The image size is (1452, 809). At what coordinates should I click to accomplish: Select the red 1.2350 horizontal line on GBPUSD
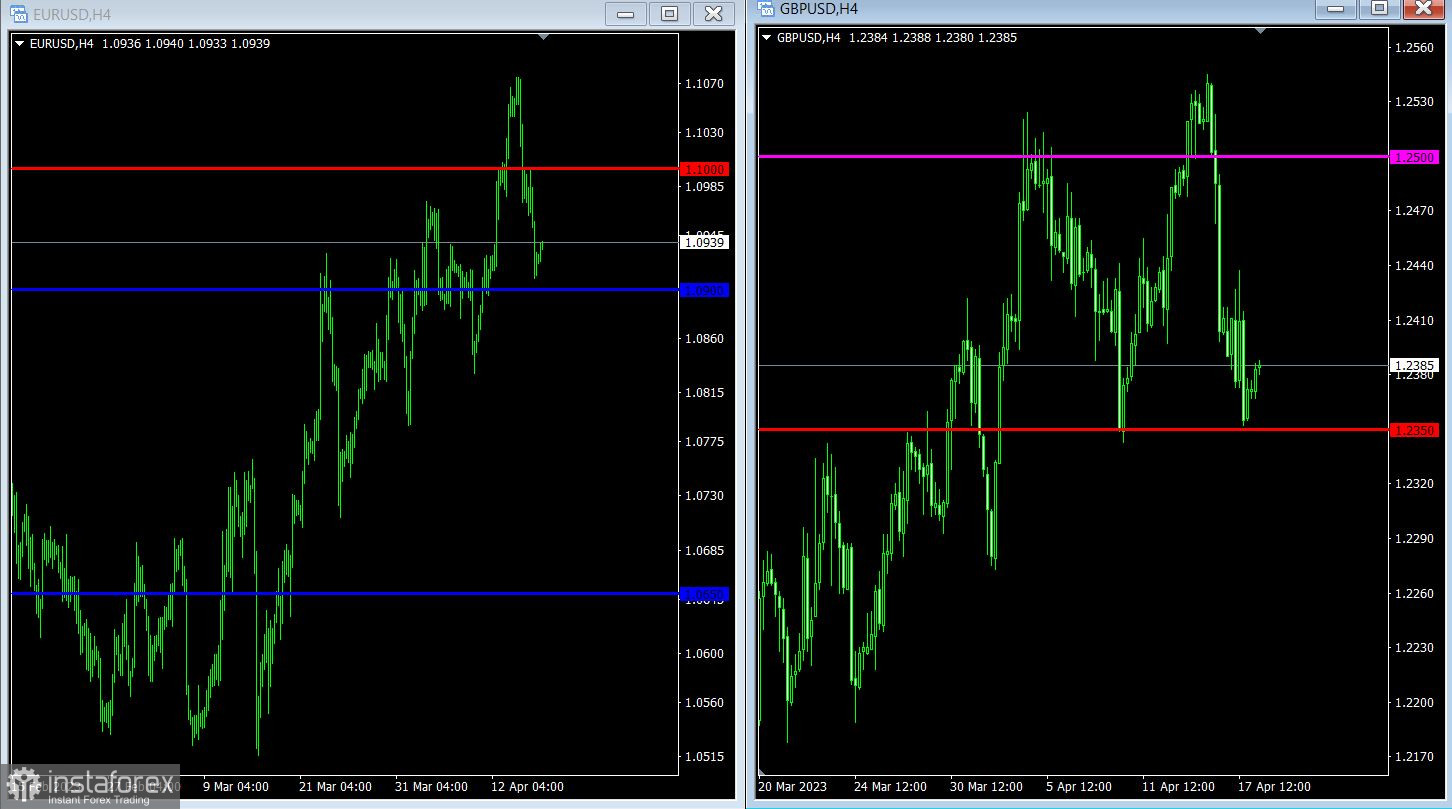(x=1073, y=429)
